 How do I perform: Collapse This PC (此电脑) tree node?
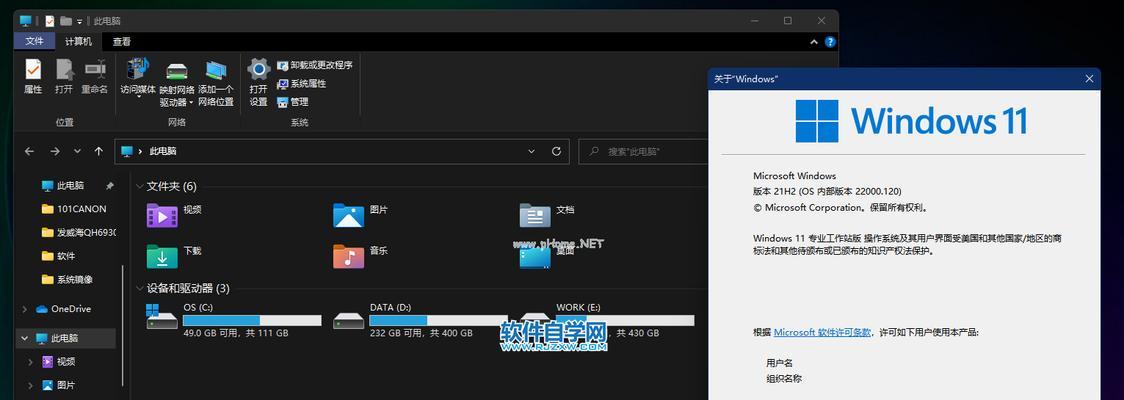tap(25, 338)
